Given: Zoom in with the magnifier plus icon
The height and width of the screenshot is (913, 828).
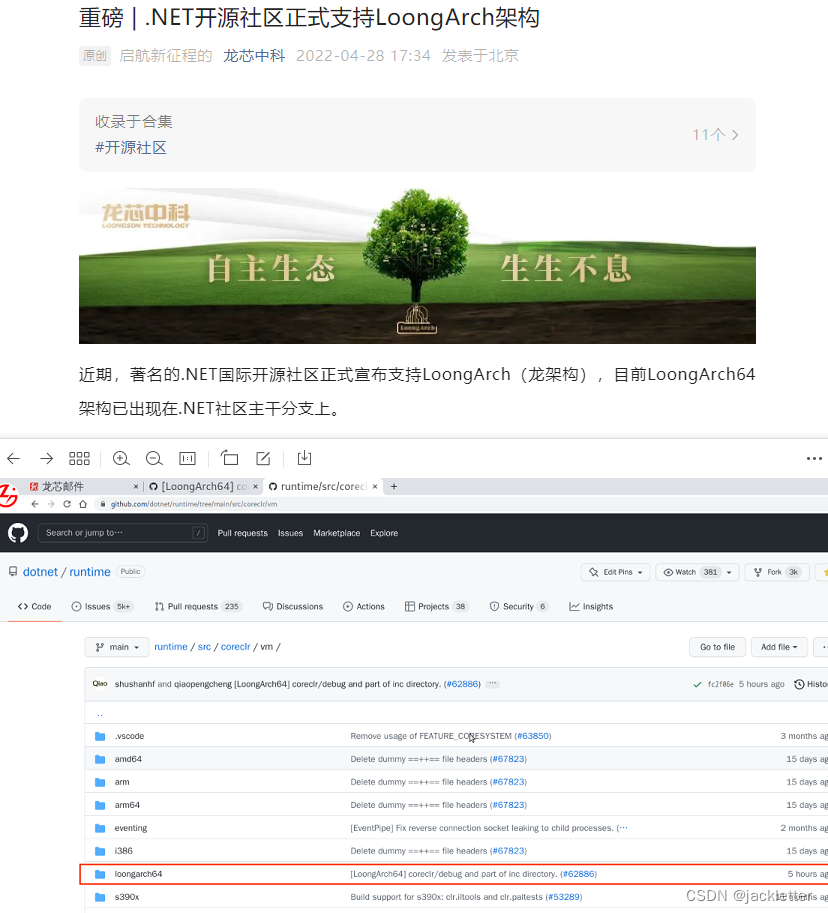Looking at the screenshot, I should point(121,458).
